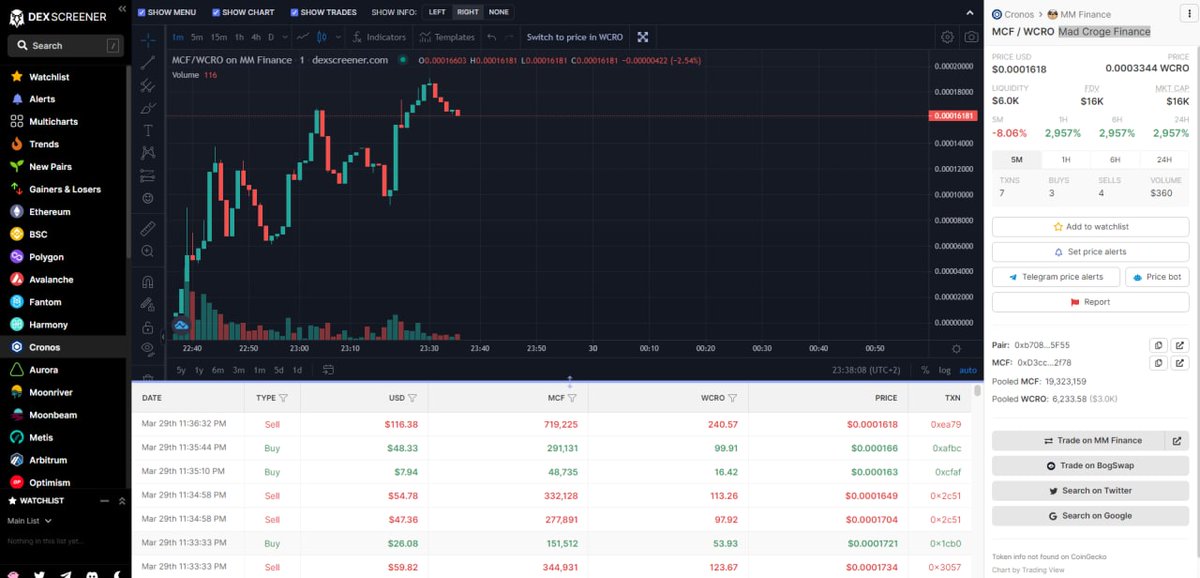The height and width of the screenshot is (578, 1200).
Task: Click Add to watchlist button
Action: 1090,227
